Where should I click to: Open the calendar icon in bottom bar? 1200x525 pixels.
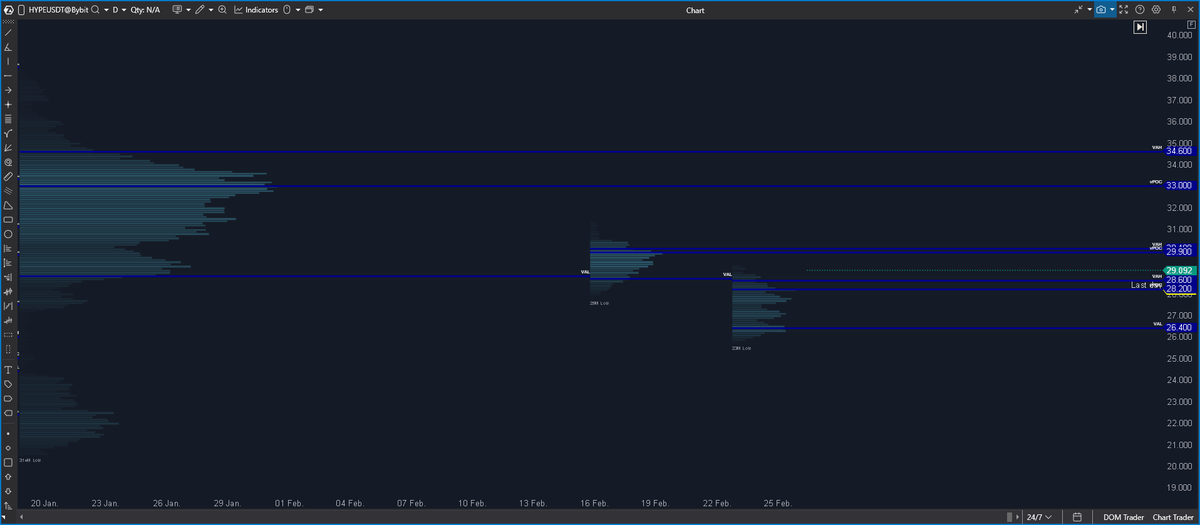(1077, 517)
